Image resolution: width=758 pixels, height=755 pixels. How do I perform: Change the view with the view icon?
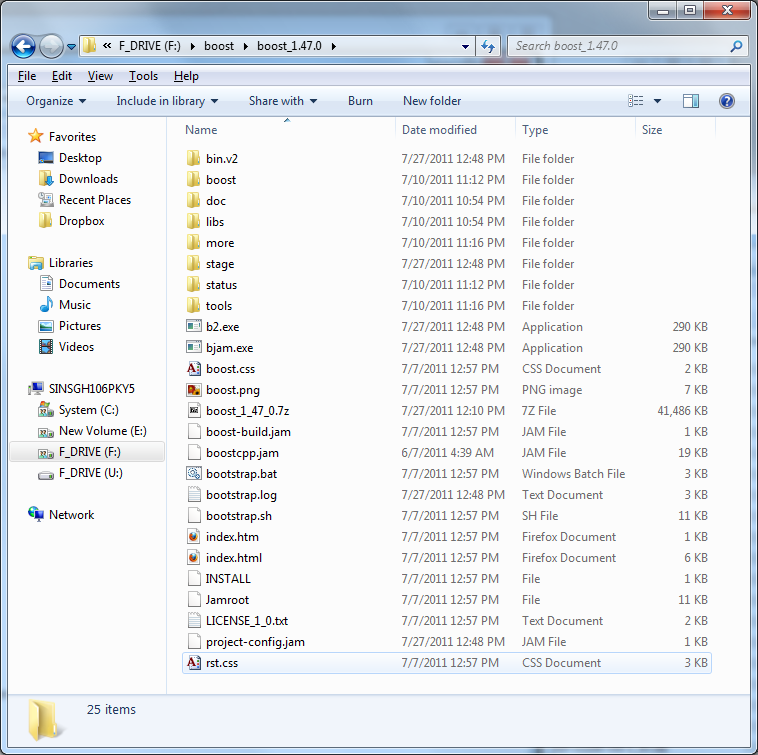click(x=635, y=101)
